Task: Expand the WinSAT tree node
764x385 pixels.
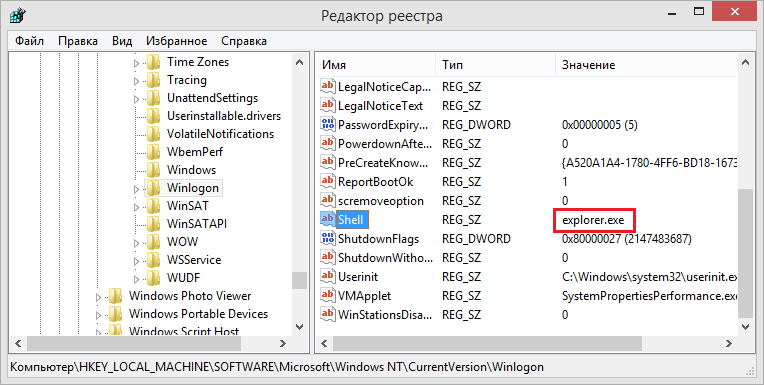Action: click(136, 207)
